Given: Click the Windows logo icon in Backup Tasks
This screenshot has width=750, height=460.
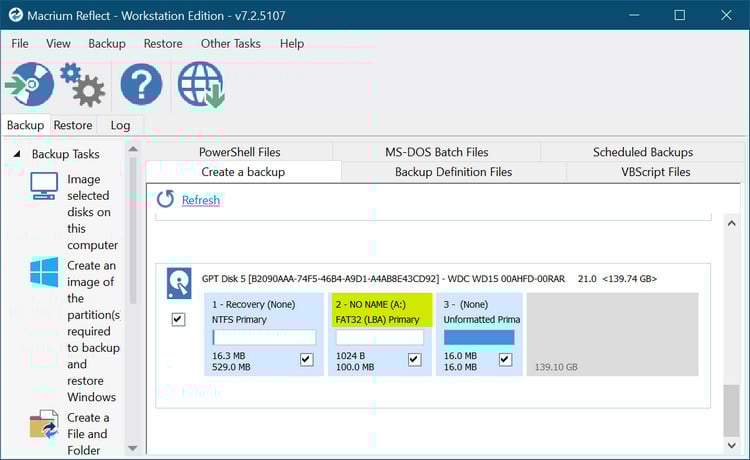Looking at the screenshot, I should [44, 272].
